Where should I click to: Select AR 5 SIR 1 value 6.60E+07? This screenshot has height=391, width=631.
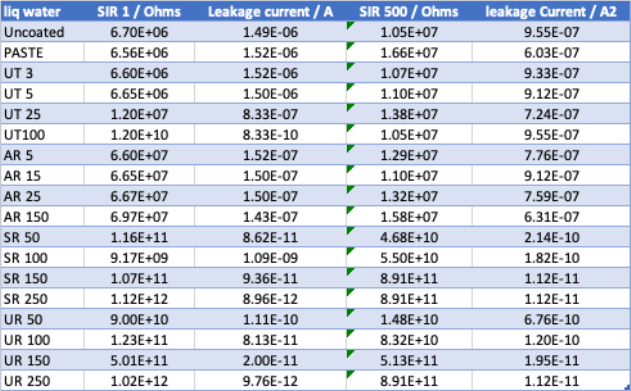139,155
